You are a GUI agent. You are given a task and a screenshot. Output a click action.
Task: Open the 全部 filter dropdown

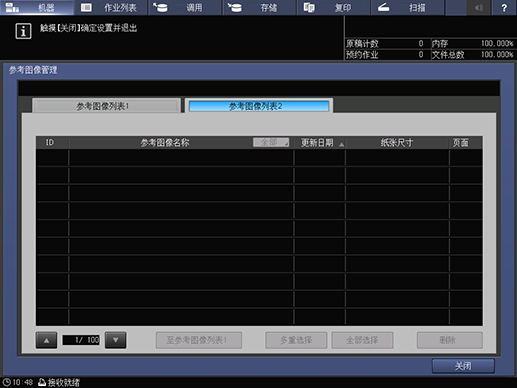(x=271, y=142)
